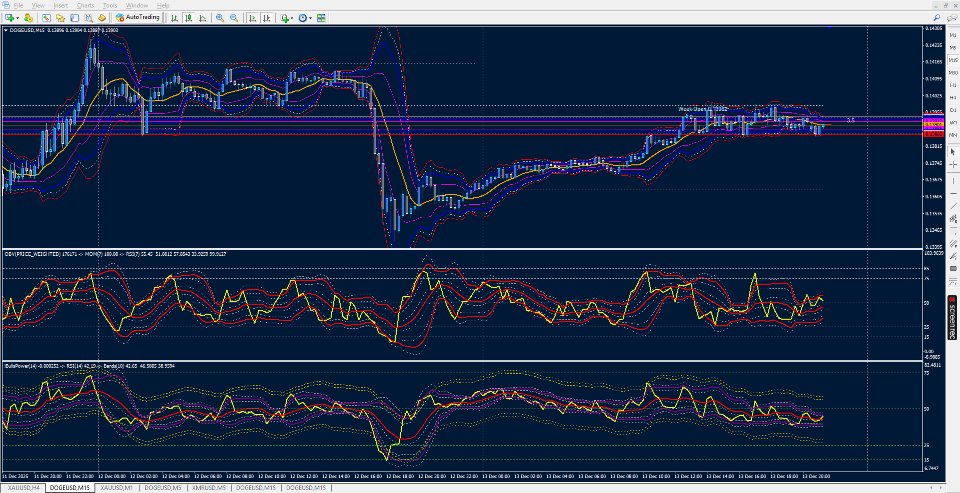The height and width of the screenshot is (493, 960).
Task: Switch chart to Line Chart type
Action: (203, 18)
